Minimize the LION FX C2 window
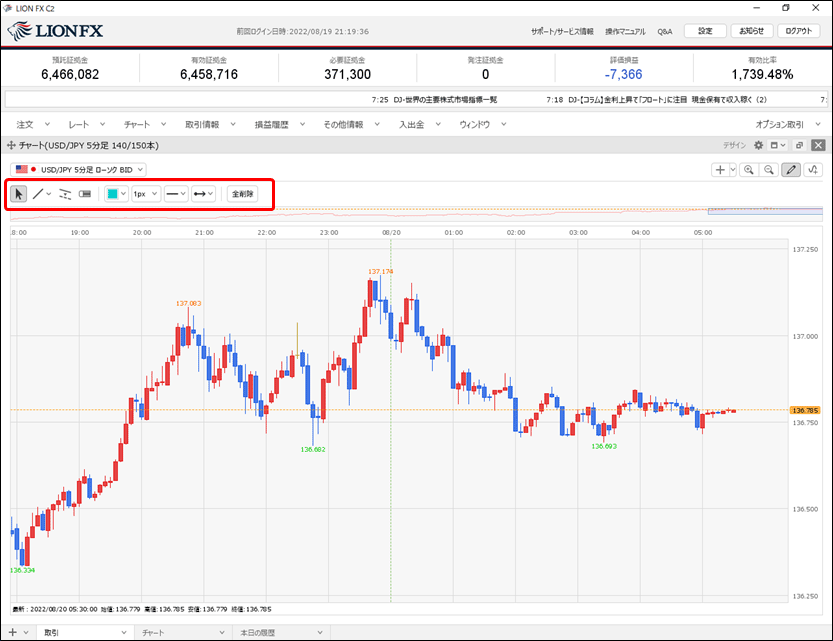833x641 pixels. point(756,8)
